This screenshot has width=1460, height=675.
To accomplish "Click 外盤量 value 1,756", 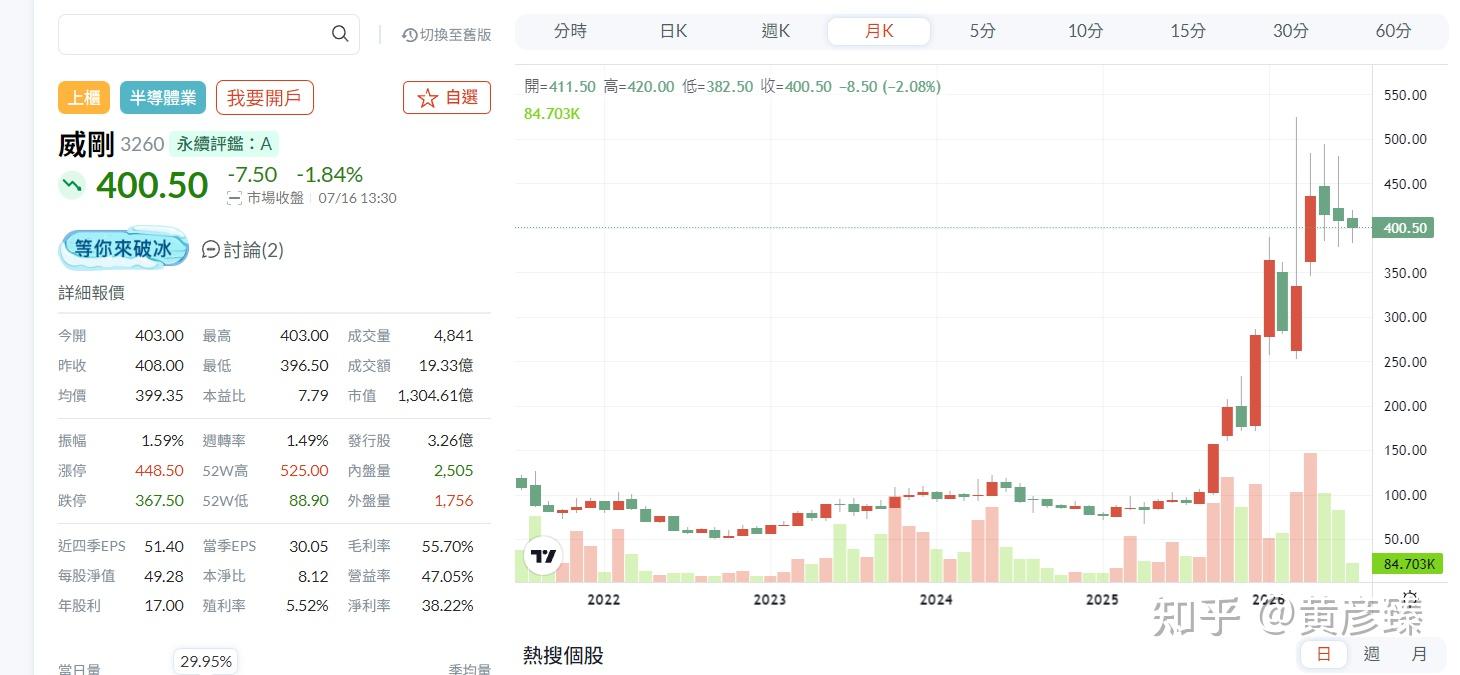I will click(x=454, y=500).
